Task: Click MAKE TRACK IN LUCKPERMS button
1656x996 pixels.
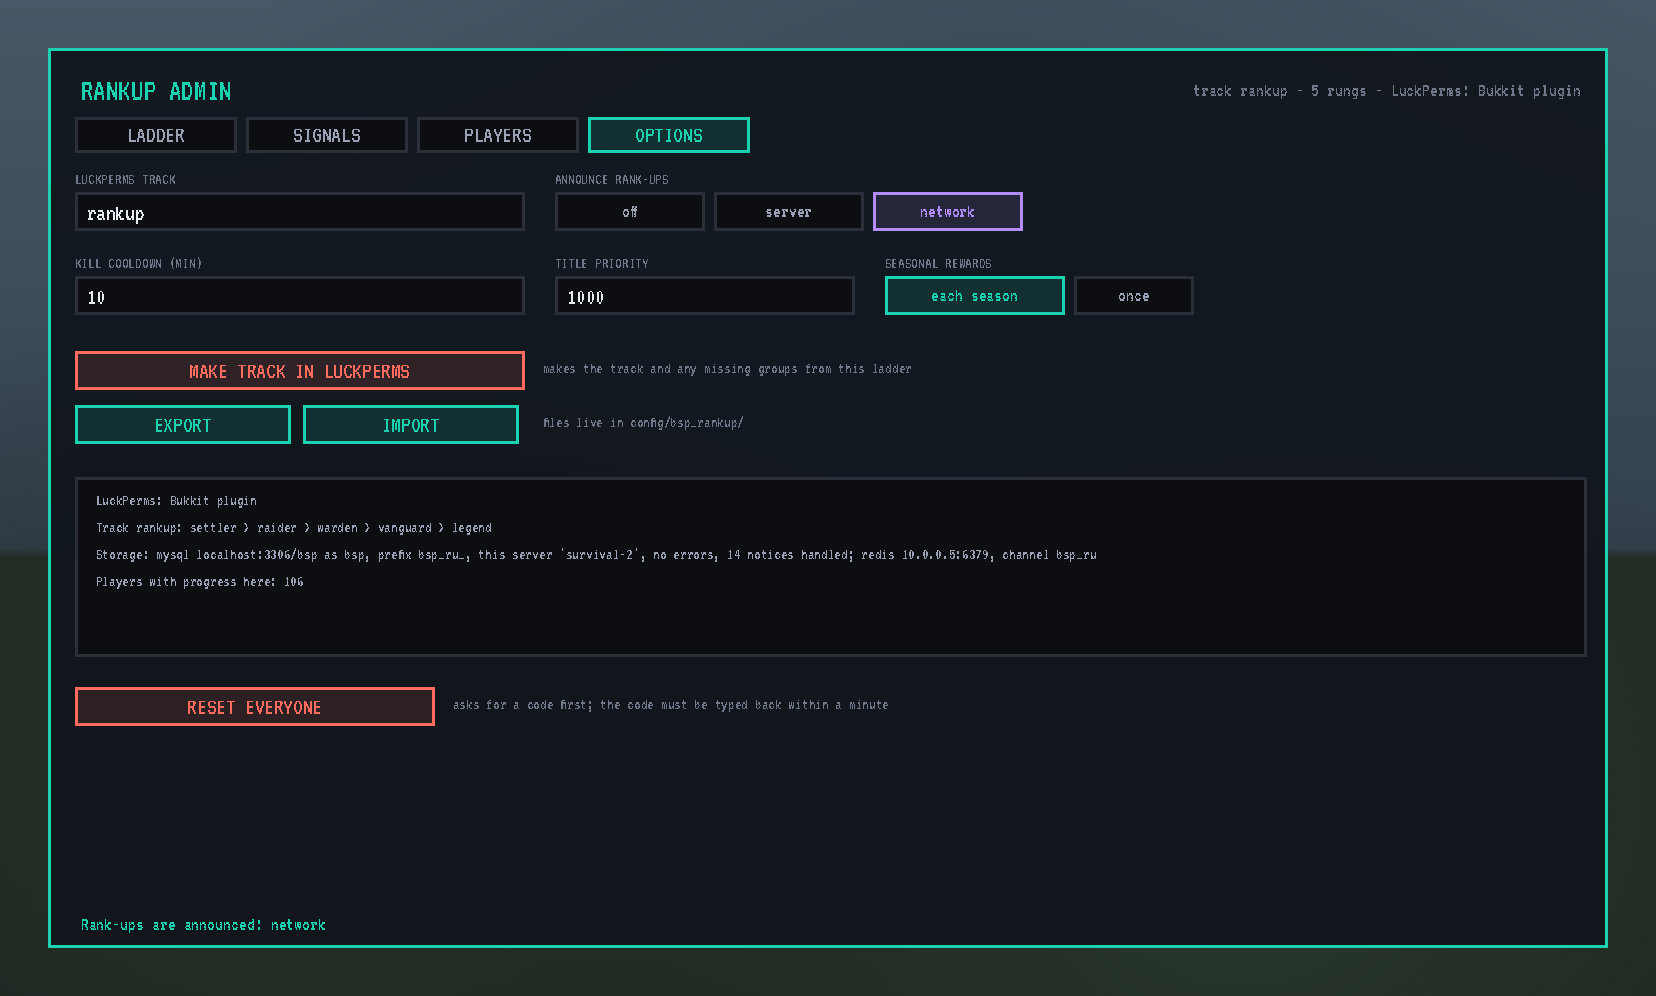Action: point(300,371)
